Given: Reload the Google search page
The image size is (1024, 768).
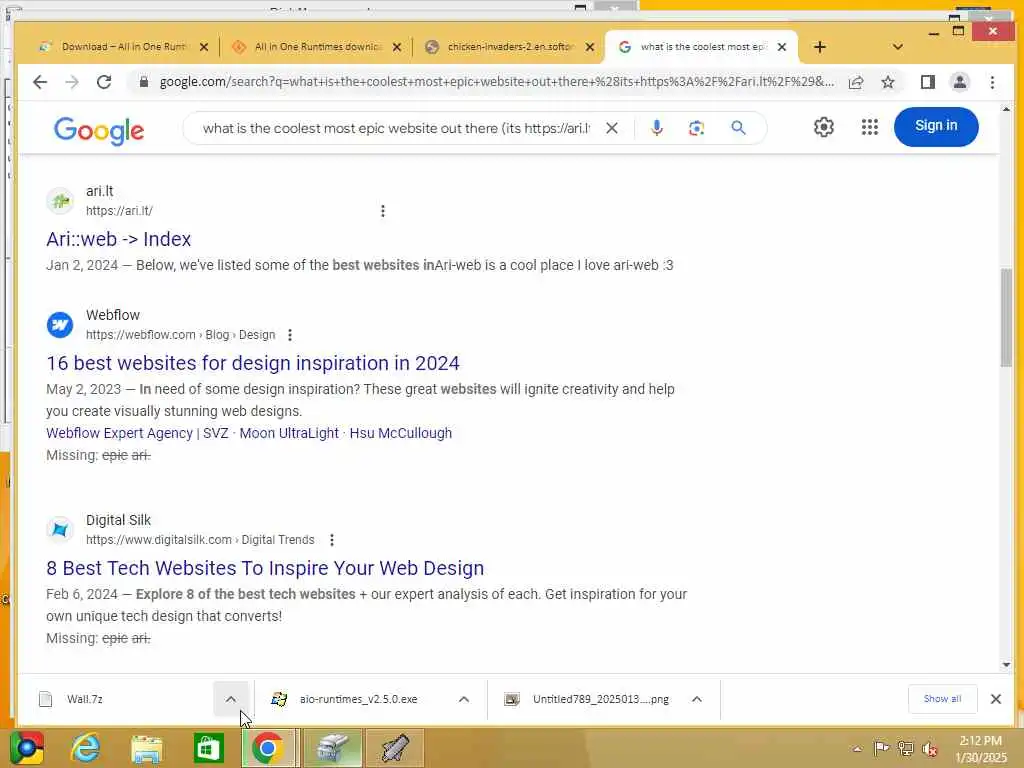Looking at the screenshot, I should (104, 82).
